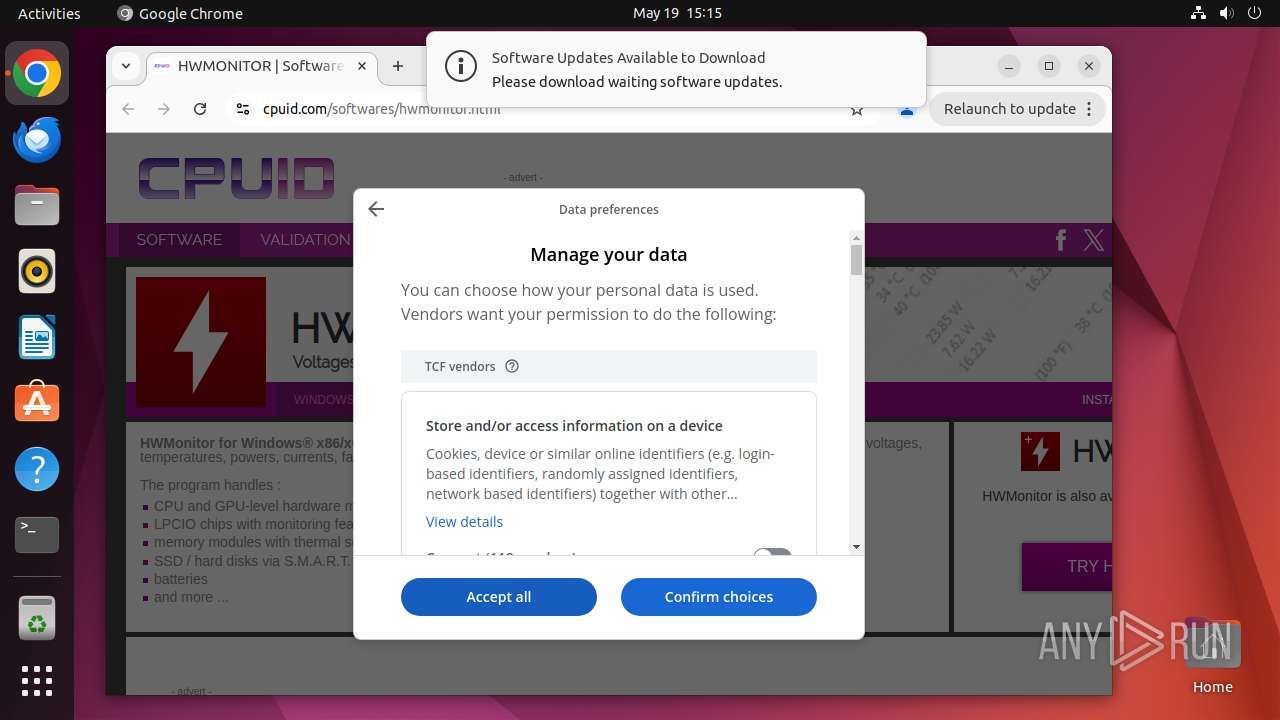The height and width of the screenshot is (720, 1280).
Task: Click the TRY H... purple button
Action: pyautogui.click(x=1067, y=566)
